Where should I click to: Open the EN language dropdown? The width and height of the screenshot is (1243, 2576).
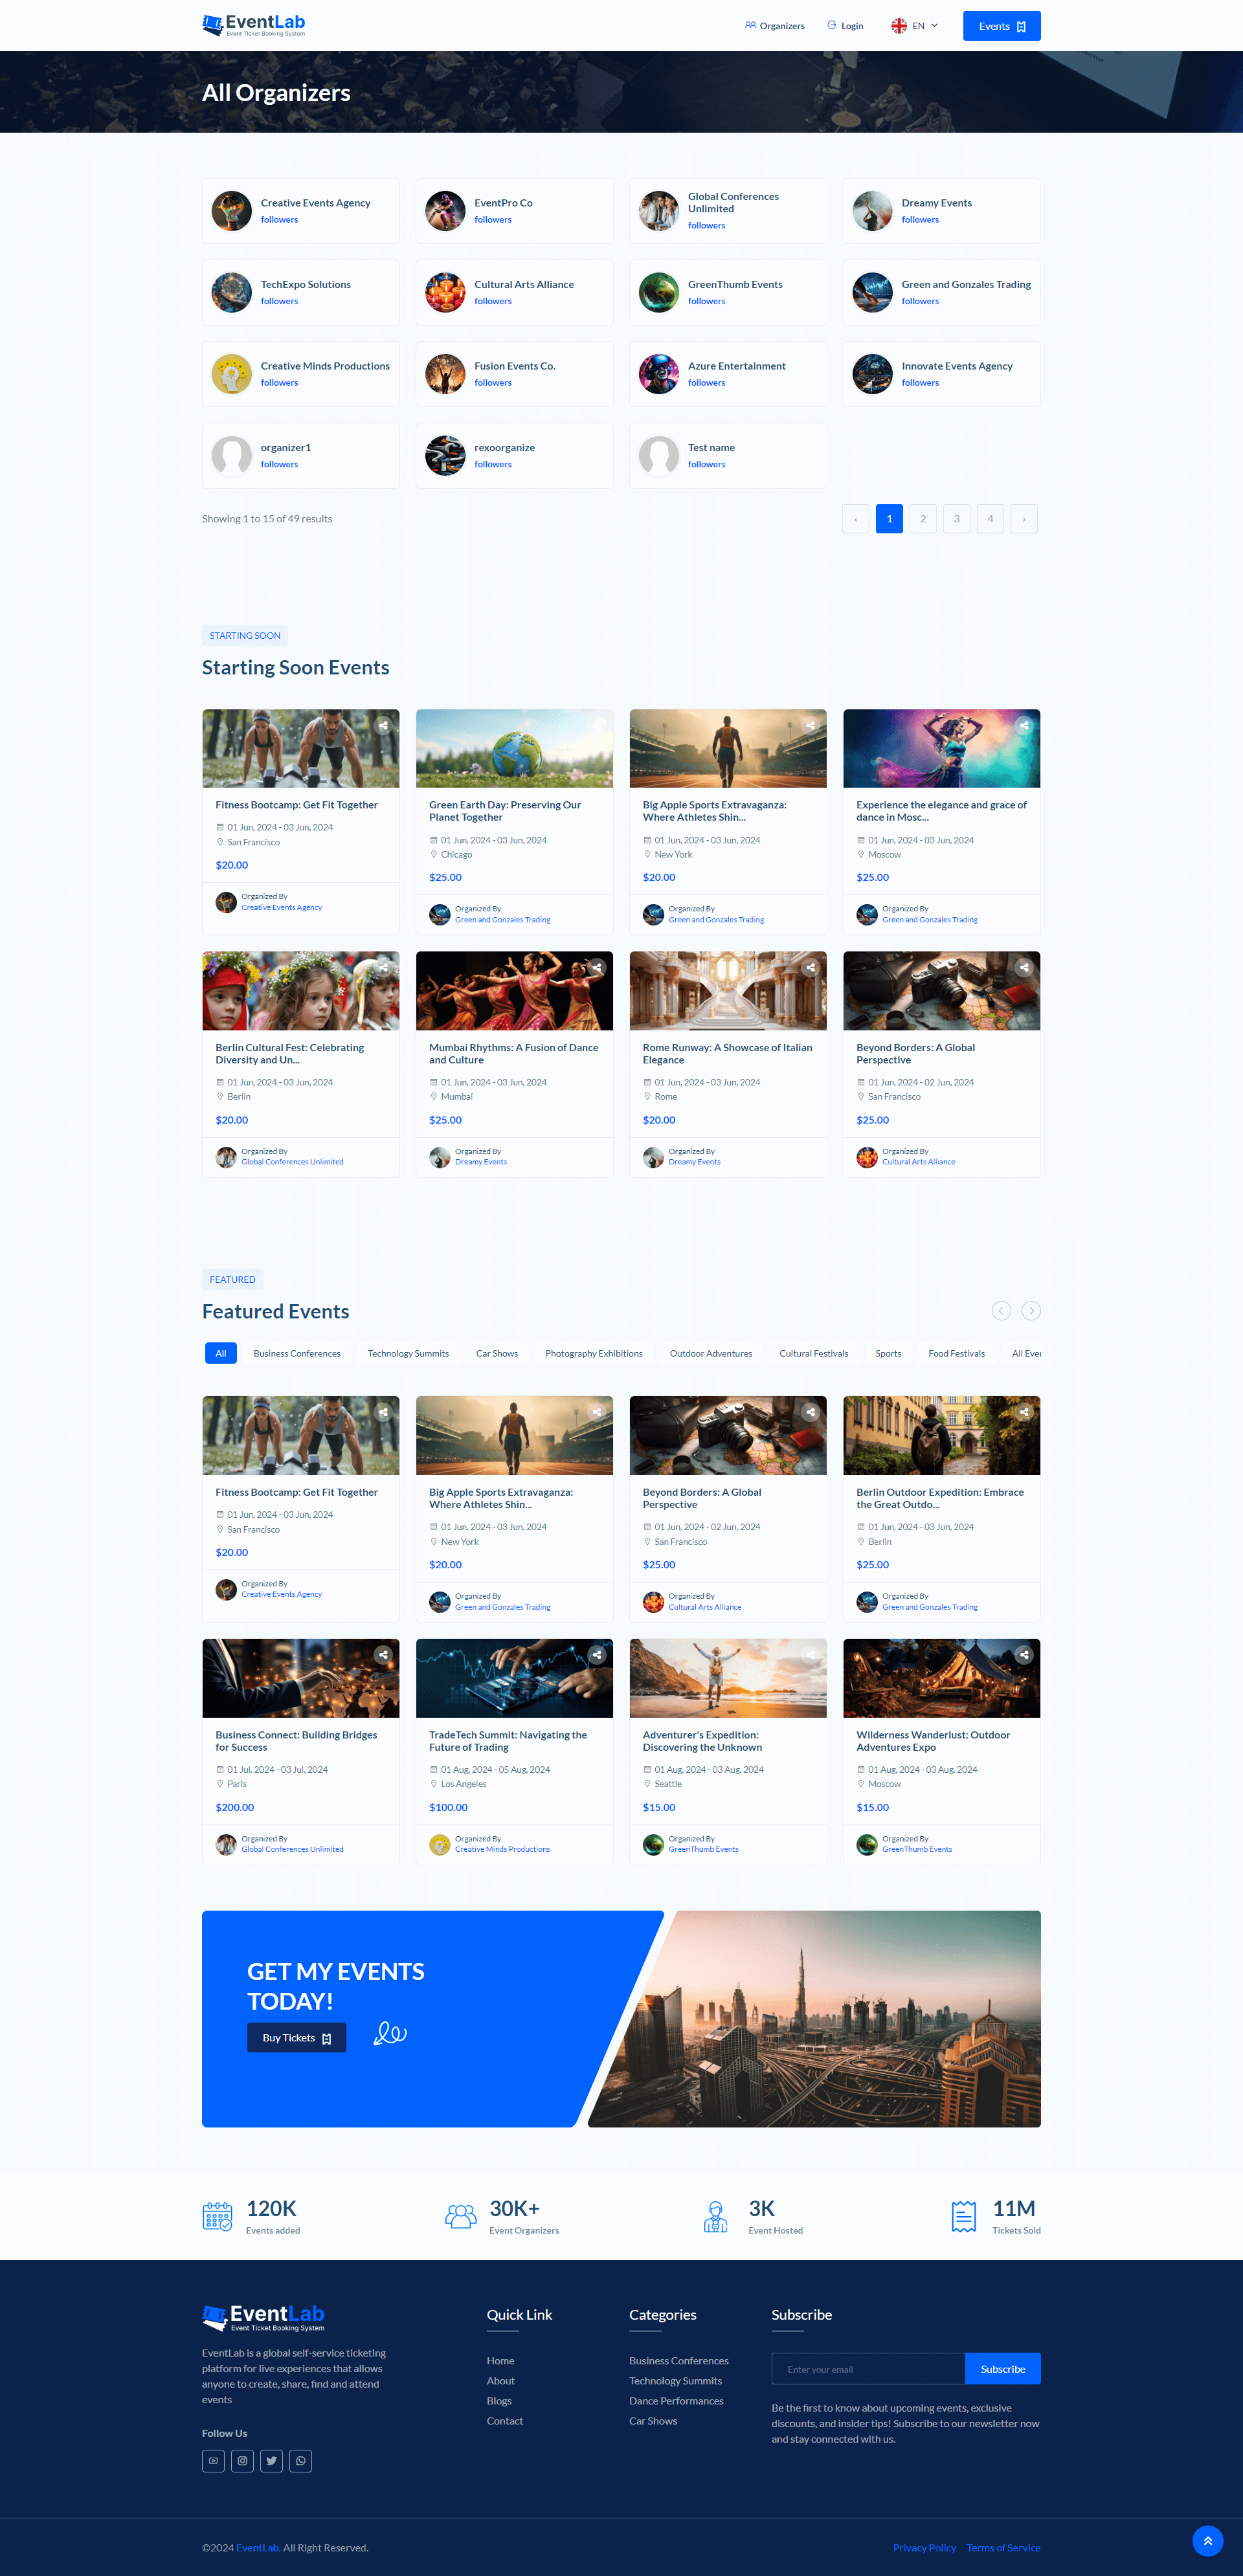point(915,26)
